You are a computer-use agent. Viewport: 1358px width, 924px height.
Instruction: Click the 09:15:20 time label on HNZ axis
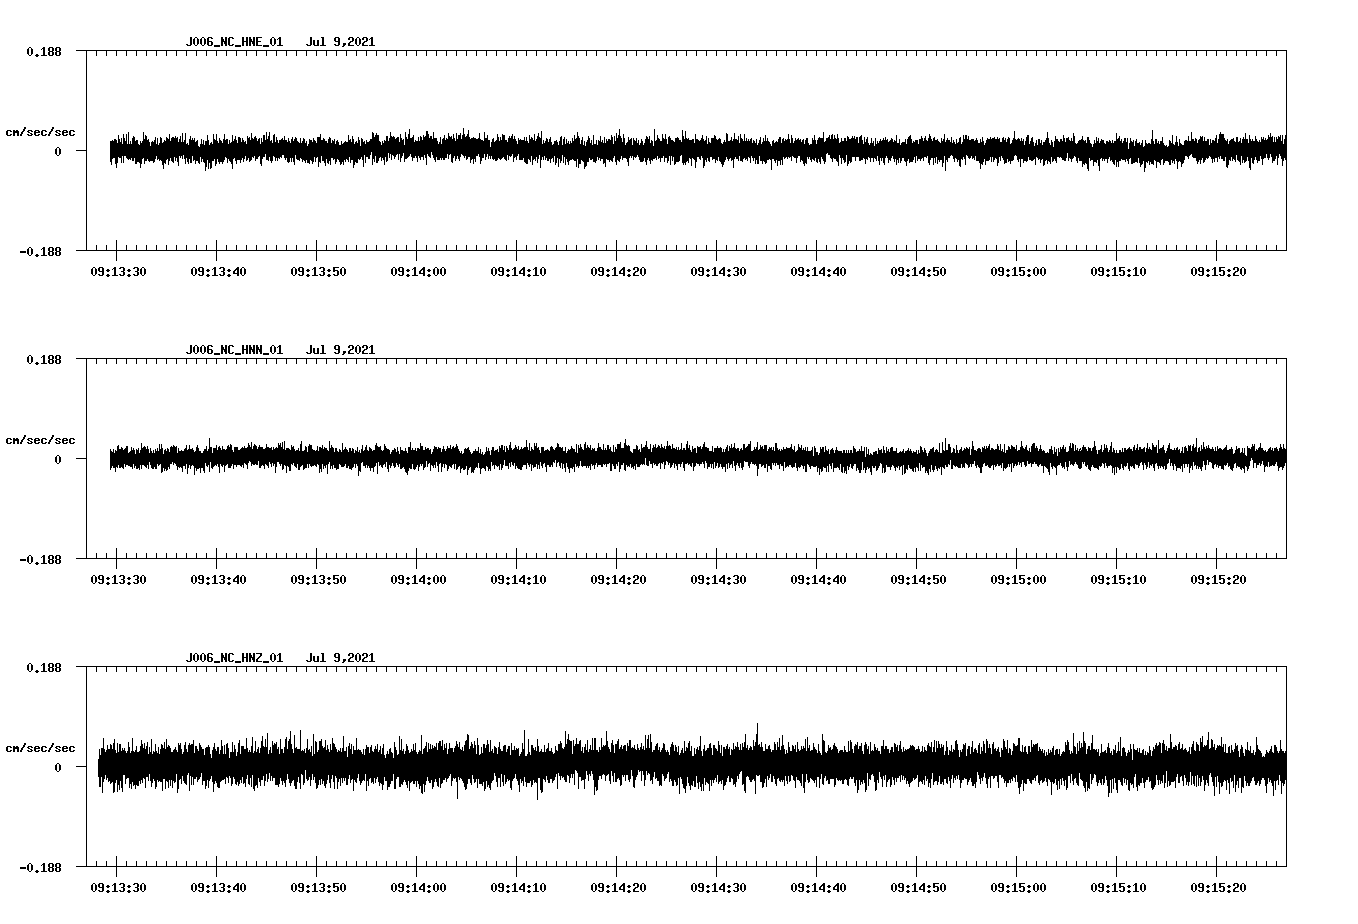1218,888
